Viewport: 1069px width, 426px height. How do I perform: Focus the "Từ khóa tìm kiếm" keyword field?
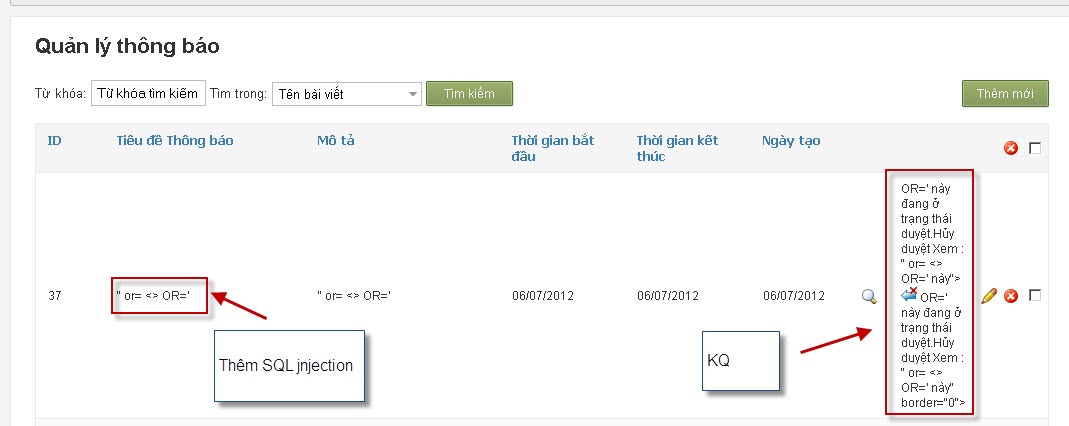pos(148,93)
